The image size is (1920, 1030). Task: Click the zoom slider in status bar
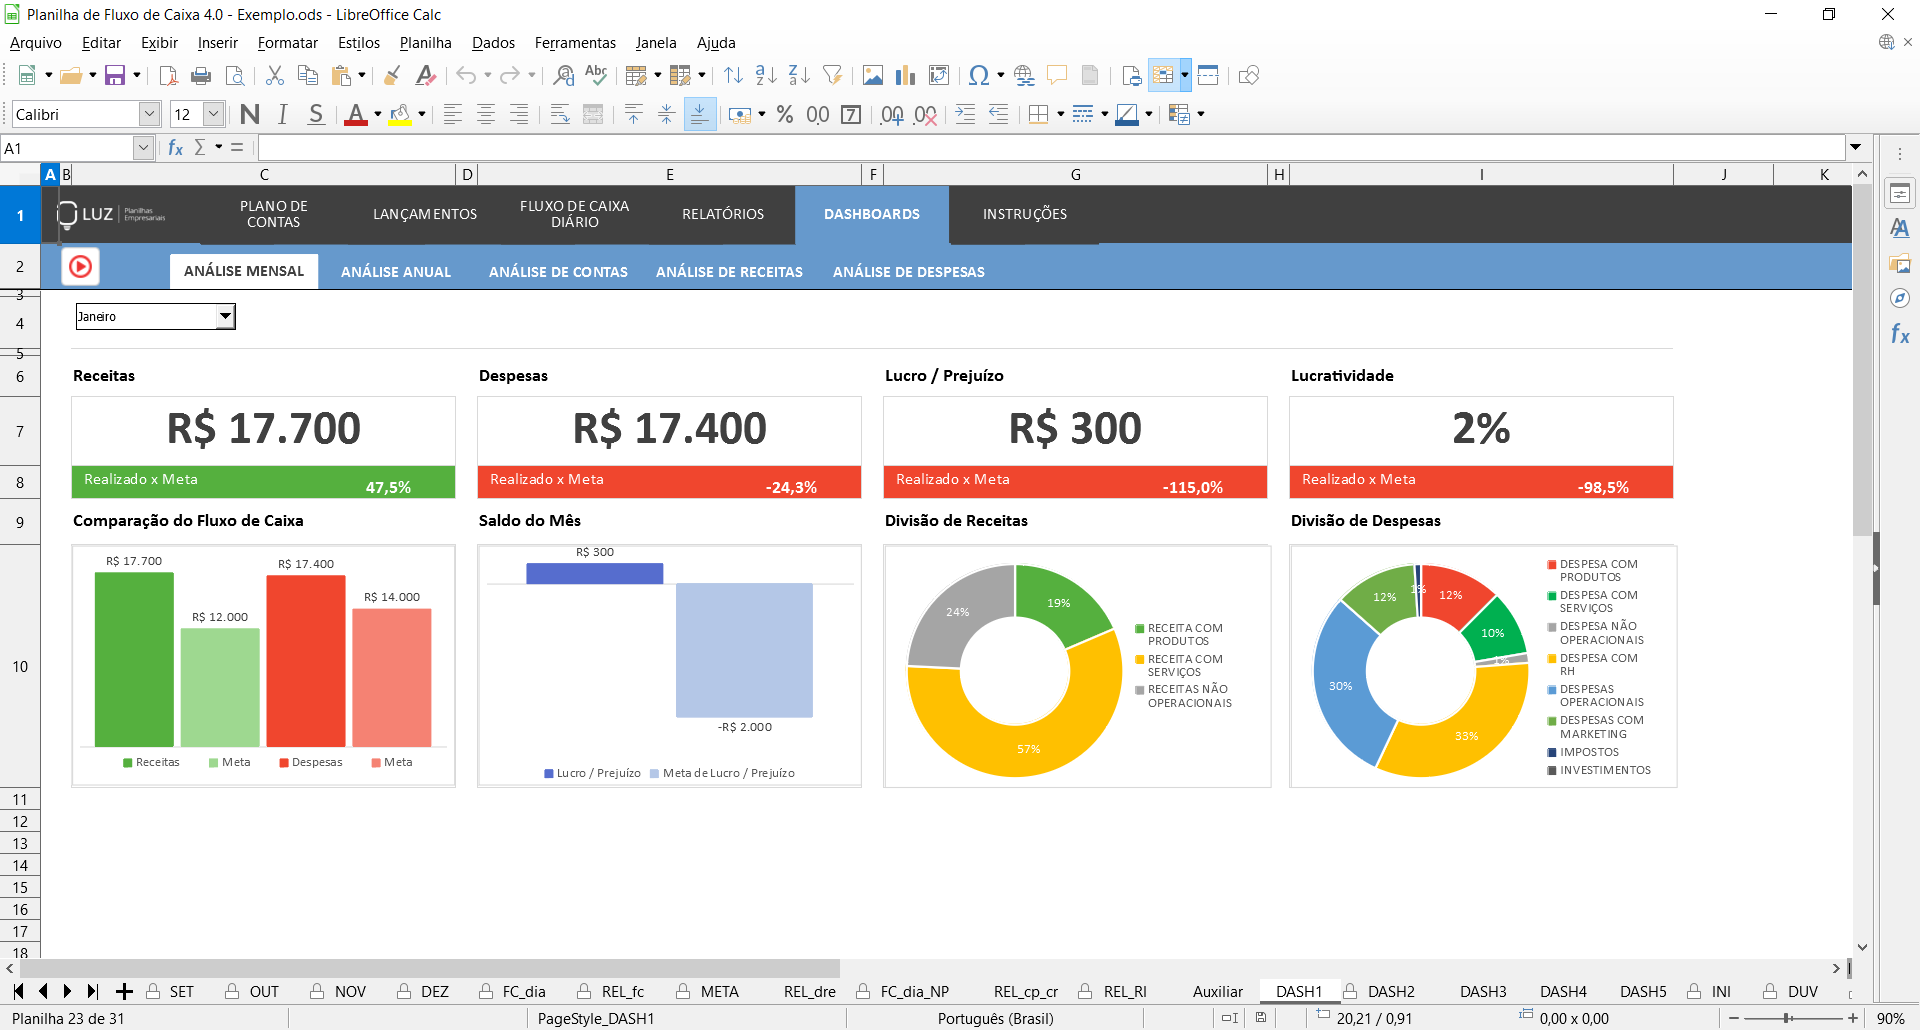1788,1018
